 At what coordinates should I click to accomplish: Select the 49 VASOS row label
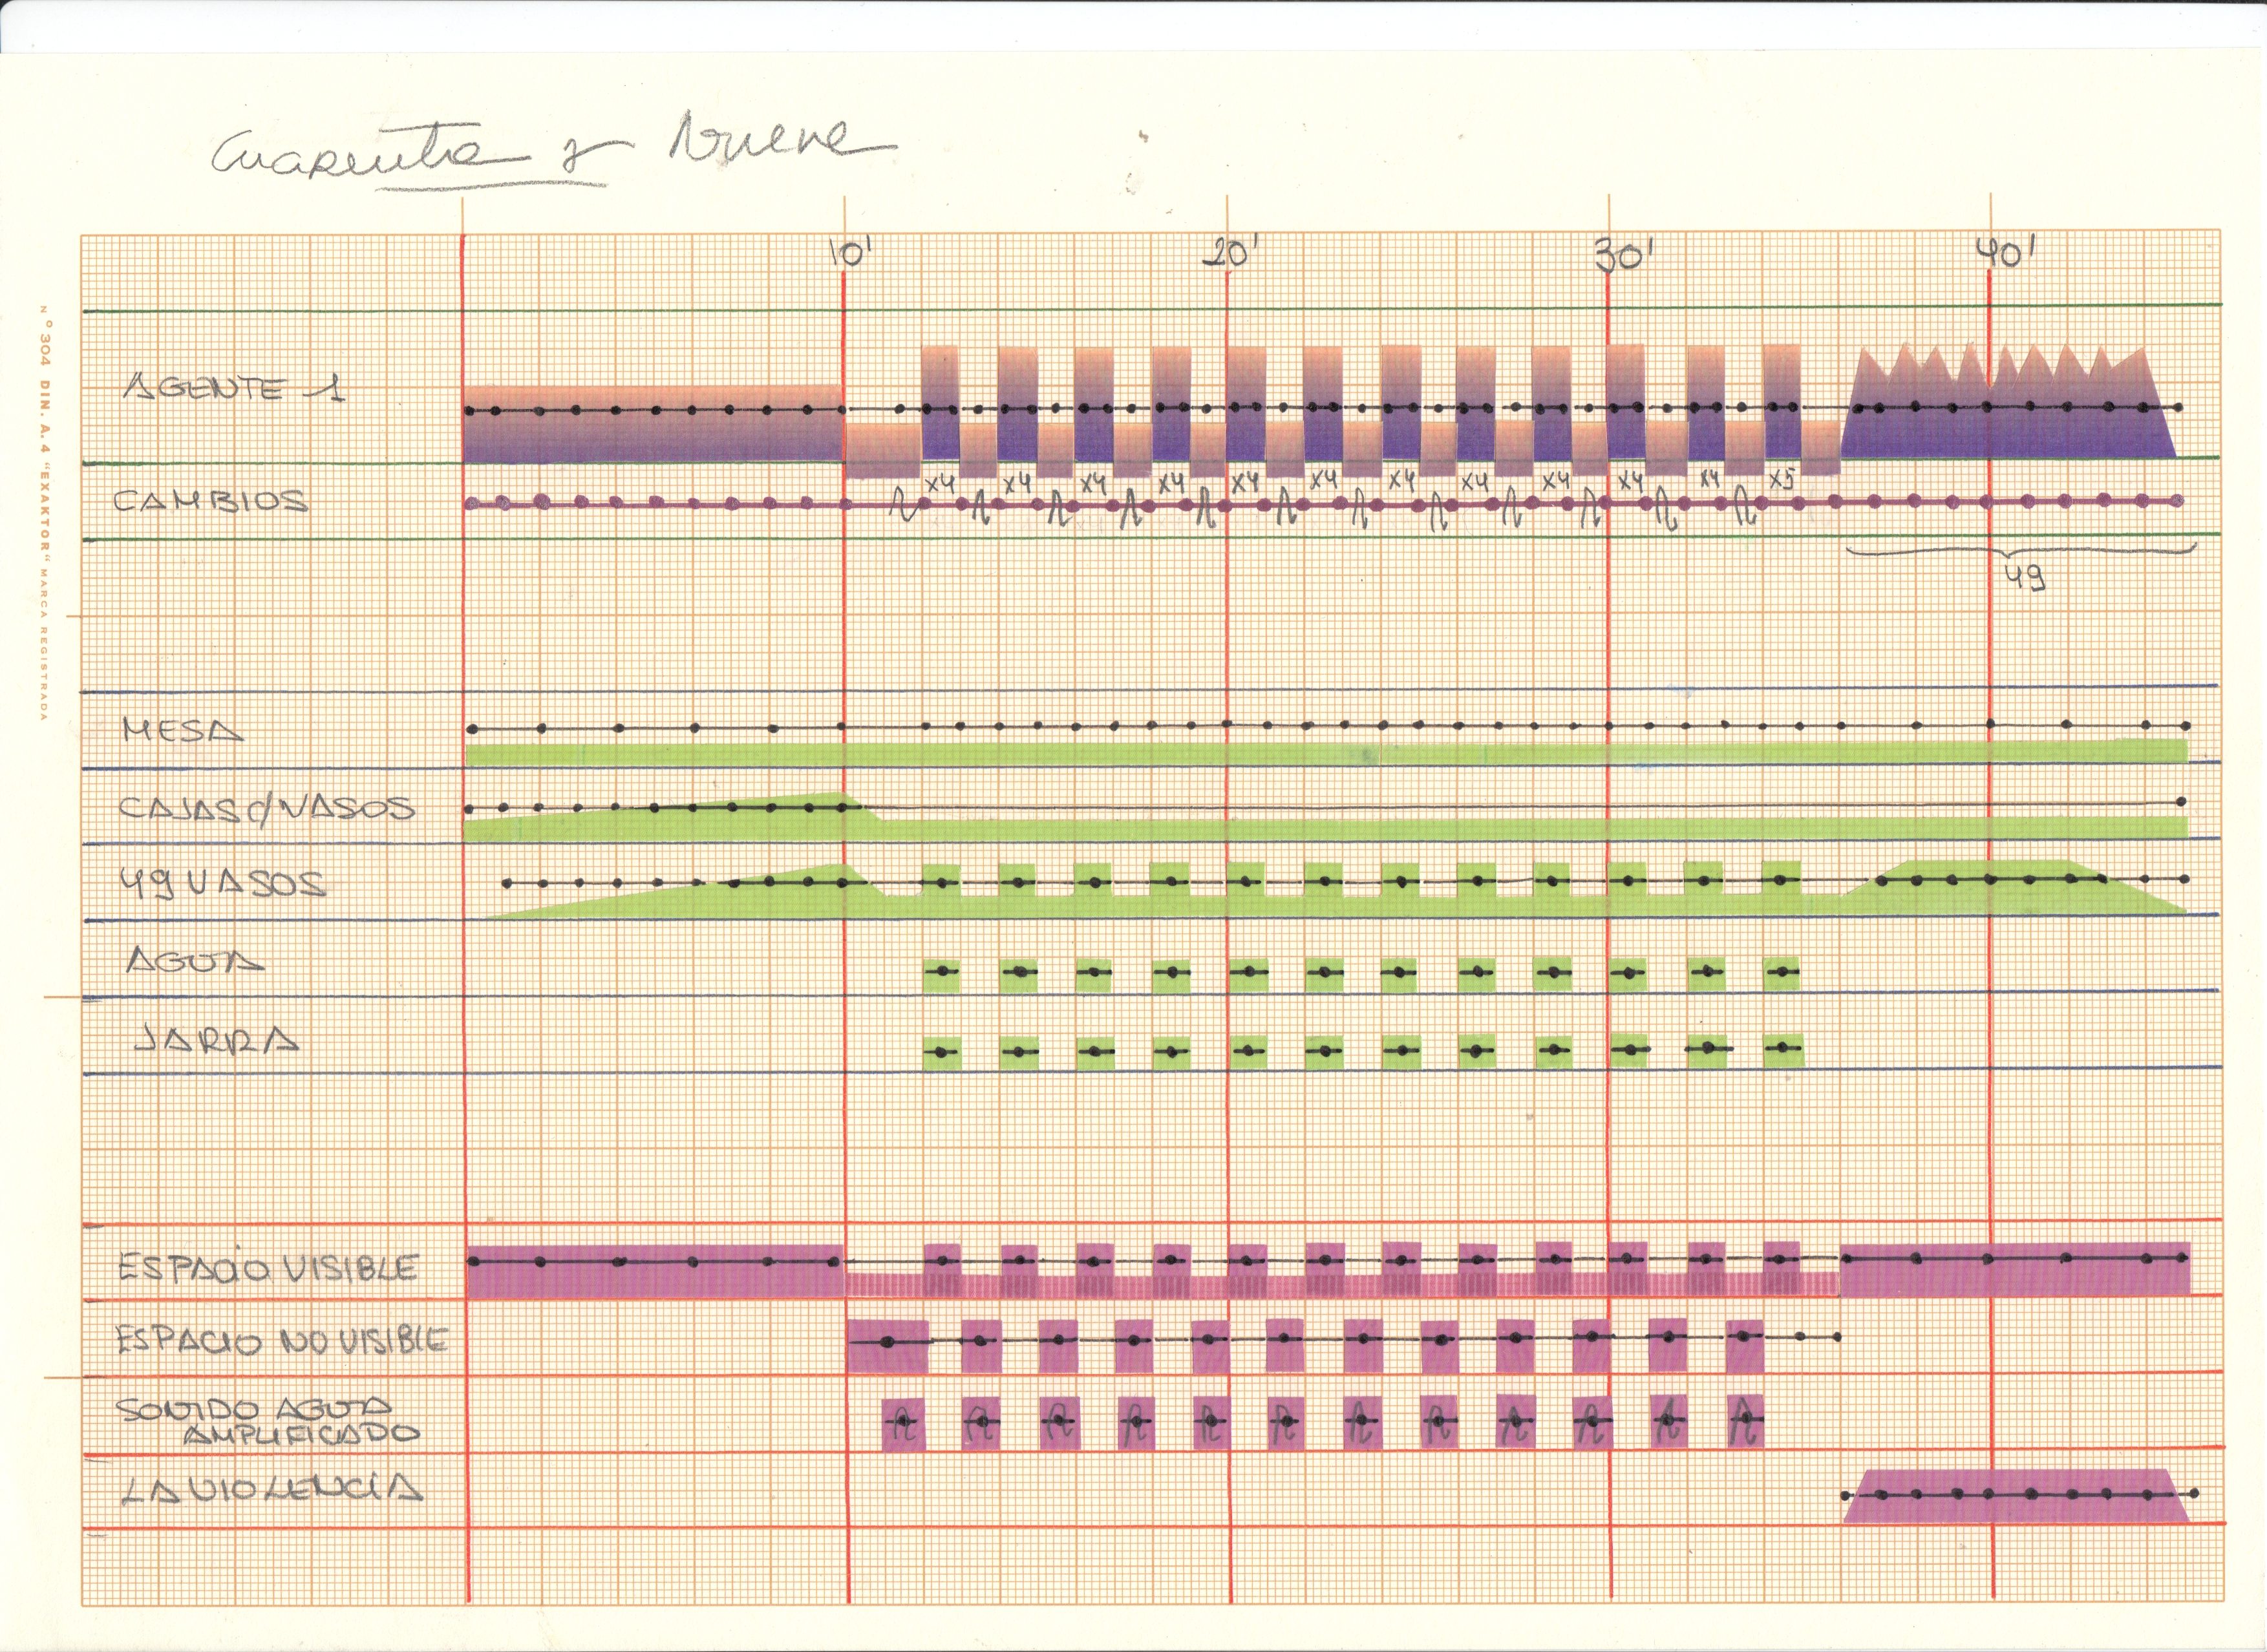[222, 884]
